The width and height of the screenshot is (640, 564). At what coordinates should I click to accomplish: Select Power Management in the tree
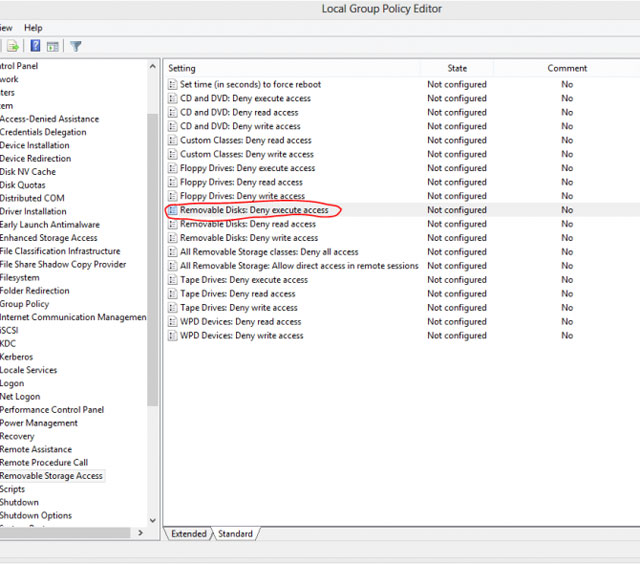(x=39, y=423)
